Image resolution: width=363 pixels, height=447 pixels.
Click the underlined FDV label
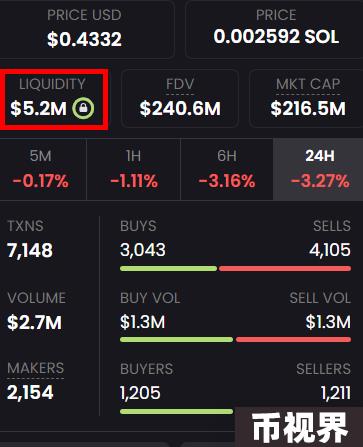coord(180,84)
